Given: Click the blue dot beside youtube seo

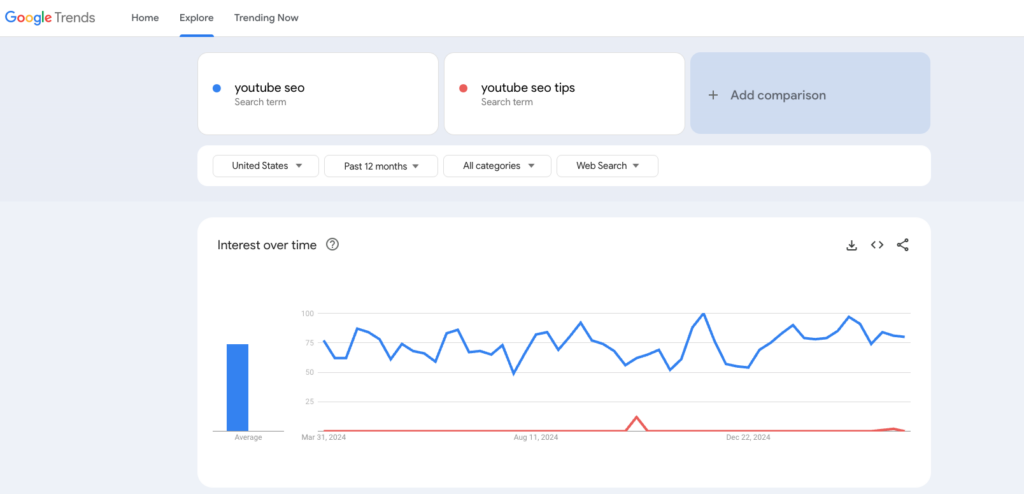Looking at the screenshot, I should tap(217, 88).
